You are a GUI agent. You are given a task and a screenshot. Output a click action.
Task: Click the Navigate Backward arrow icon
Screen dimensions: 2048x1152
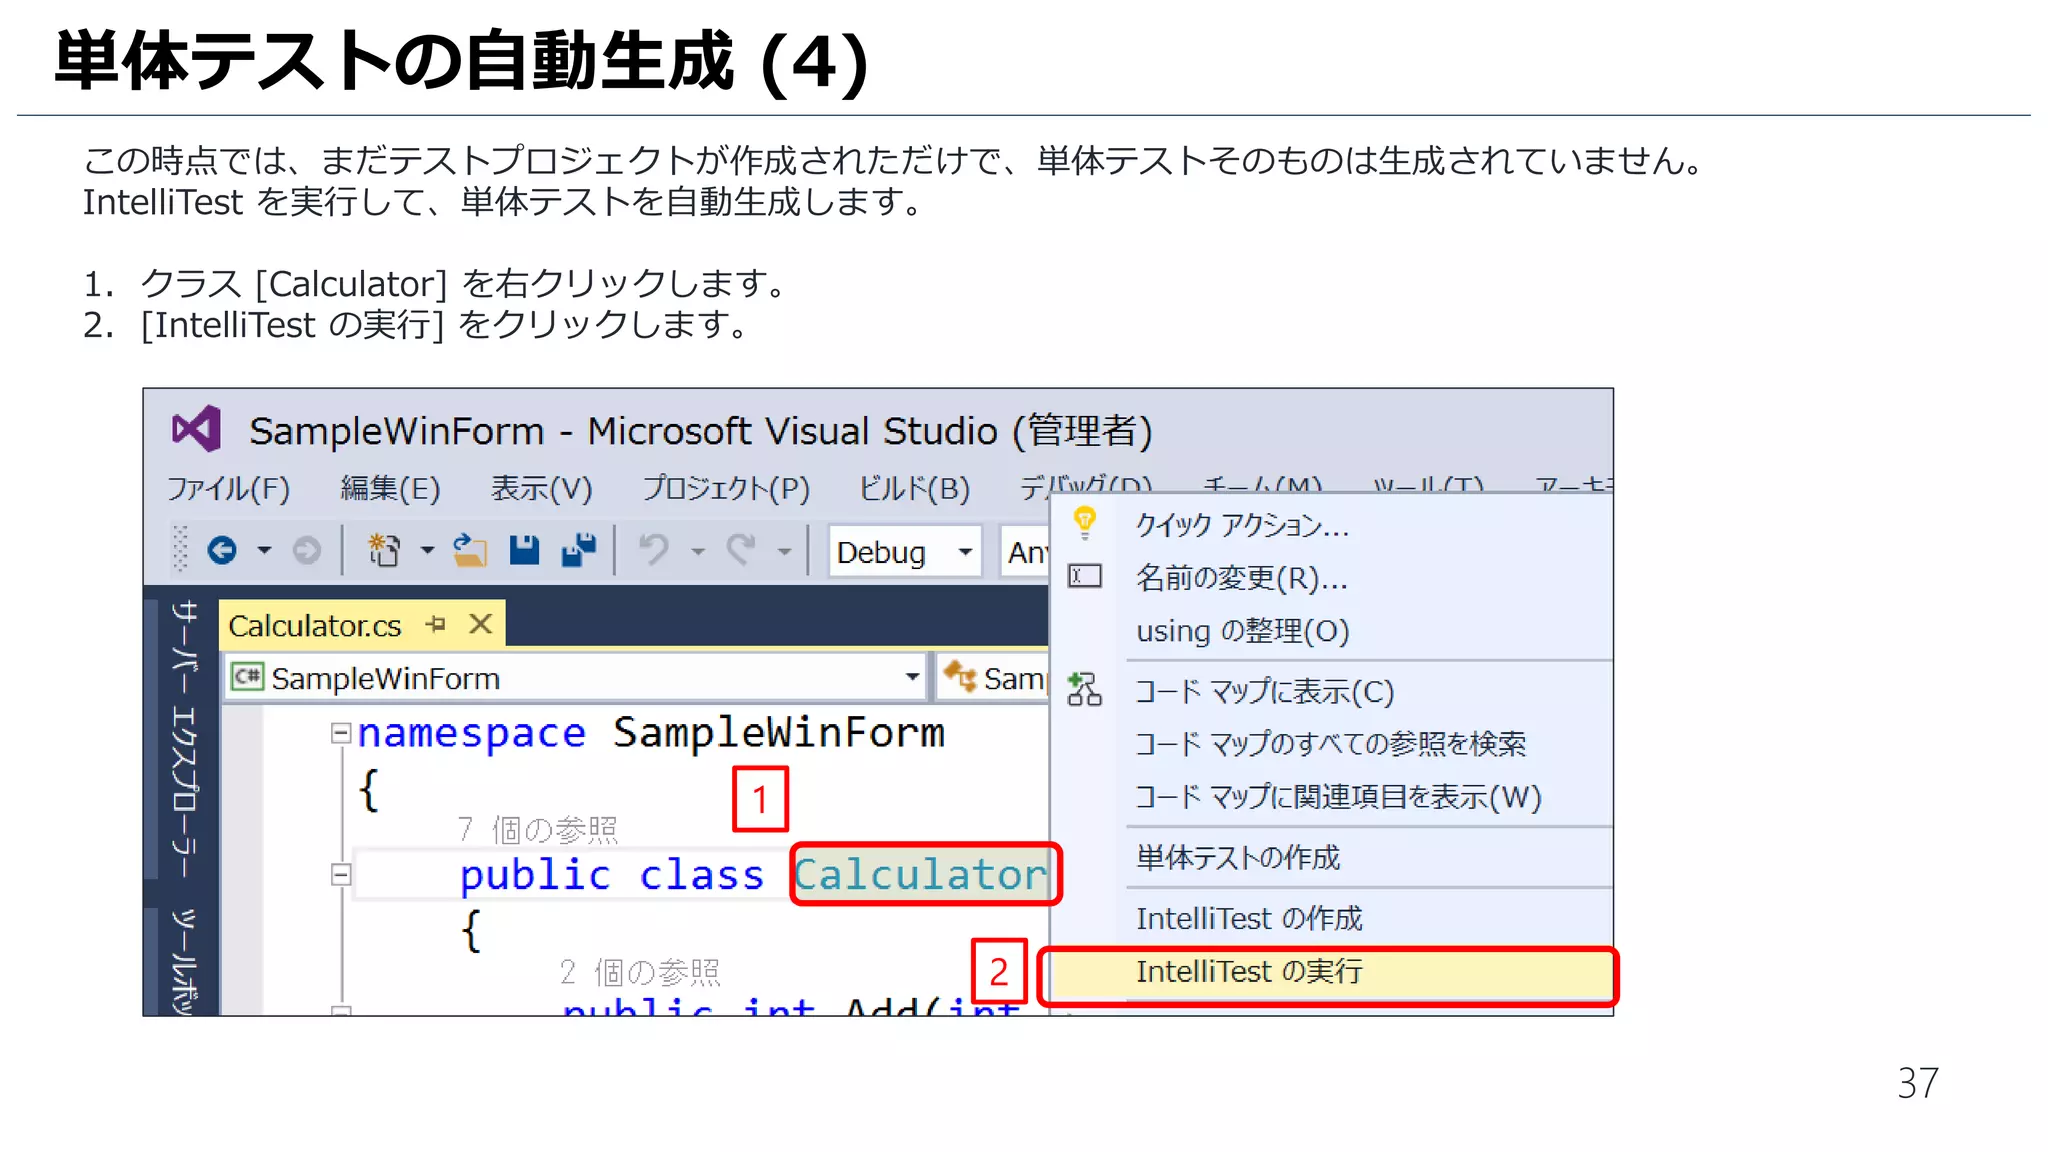point(222,550)
